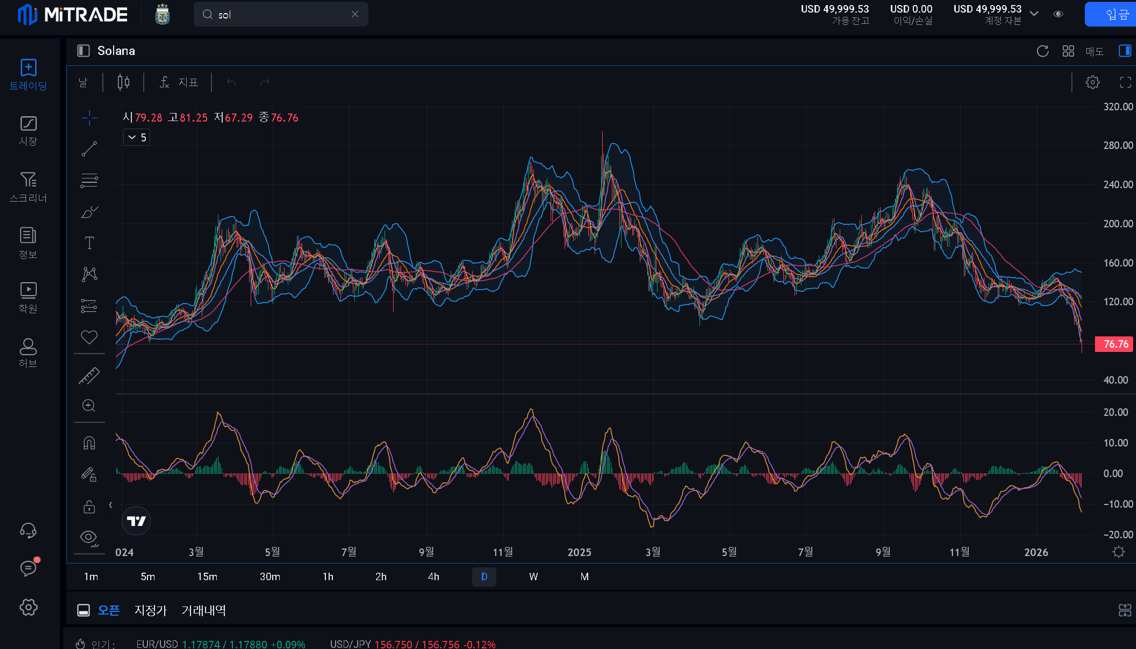
Task: Click the chart fullscreen icon
Action: [1125, 82]
